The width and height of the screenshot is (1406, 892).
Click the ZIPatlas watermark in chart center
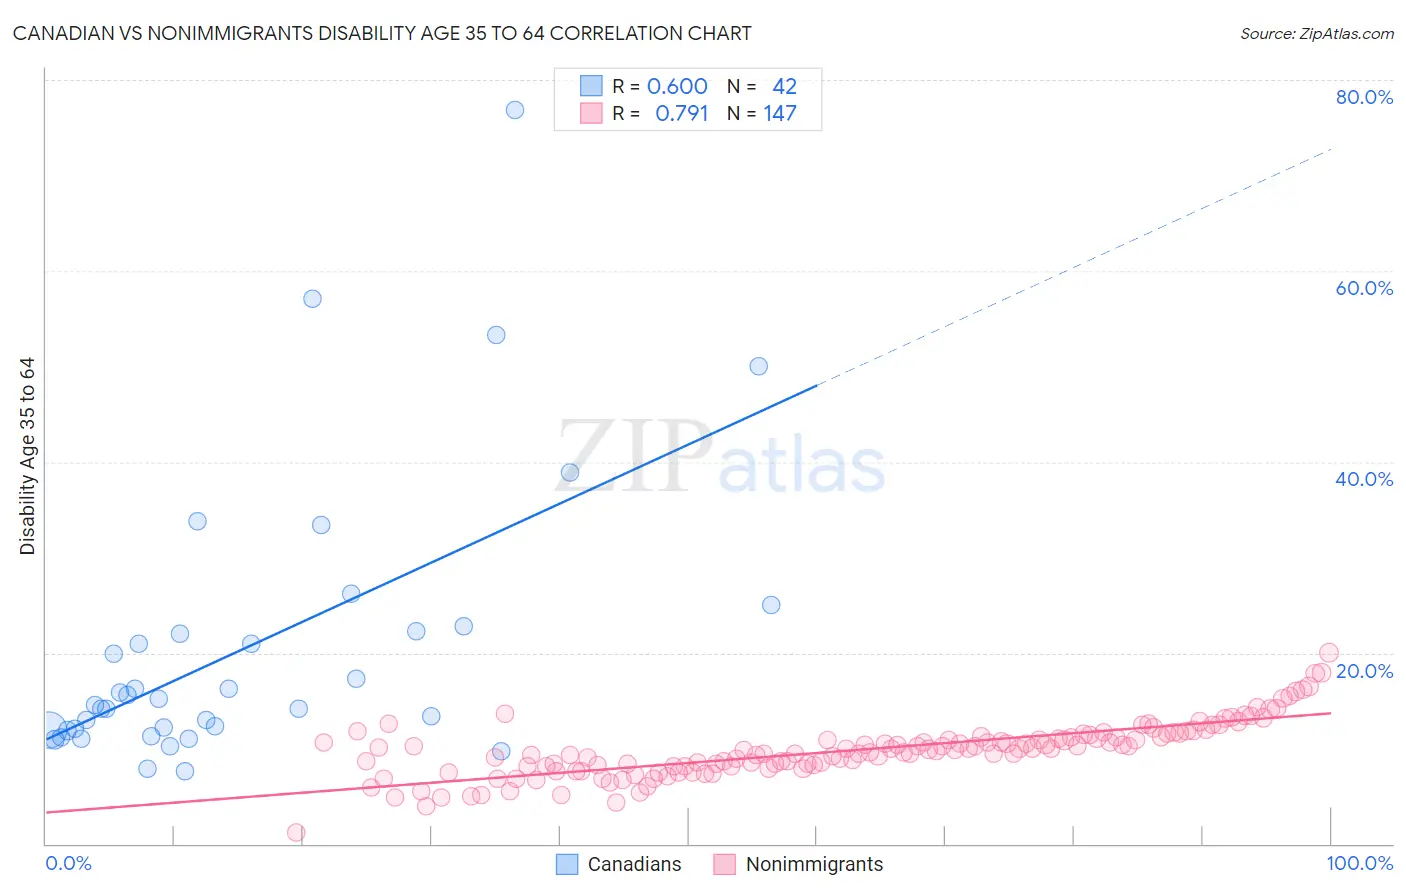(x=720, y=457)
